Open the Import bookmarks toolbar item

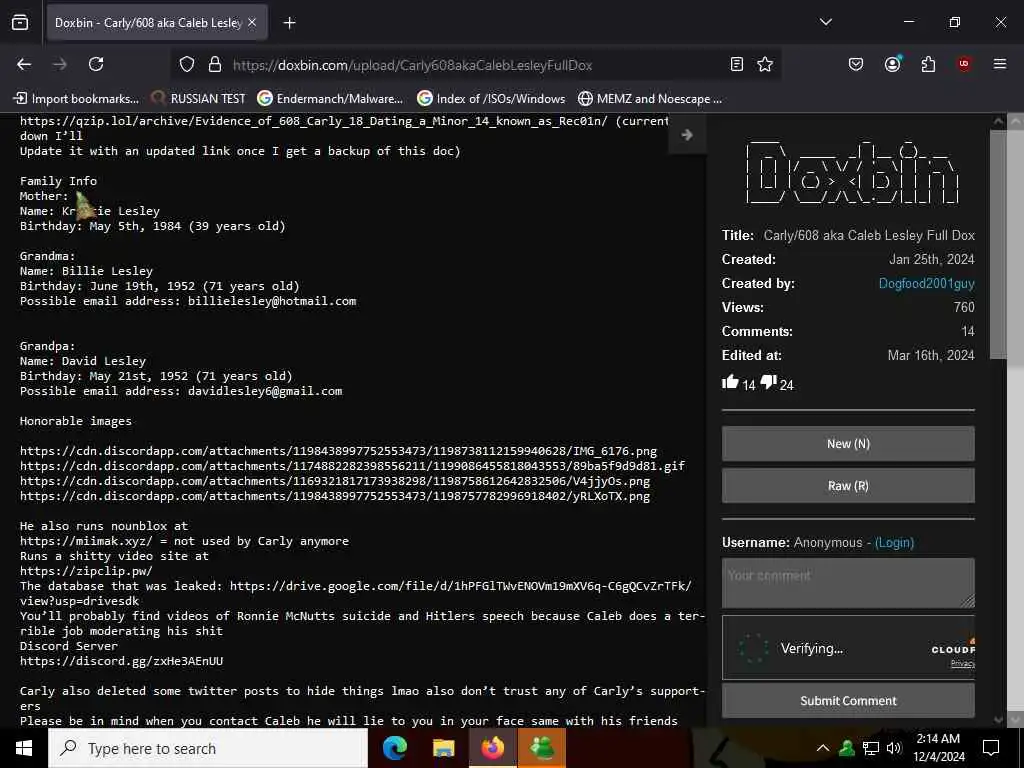click(76, 99)
